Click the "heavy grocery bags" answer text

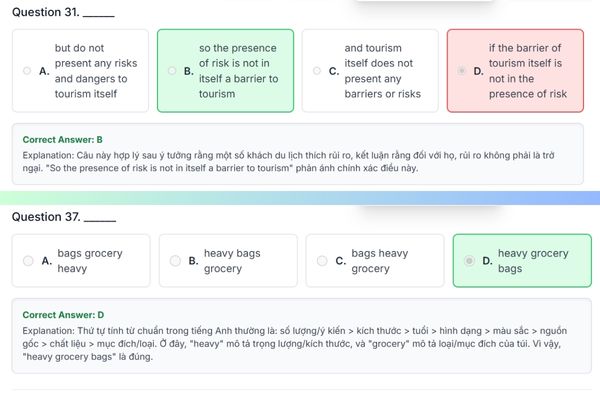[532, 261]
